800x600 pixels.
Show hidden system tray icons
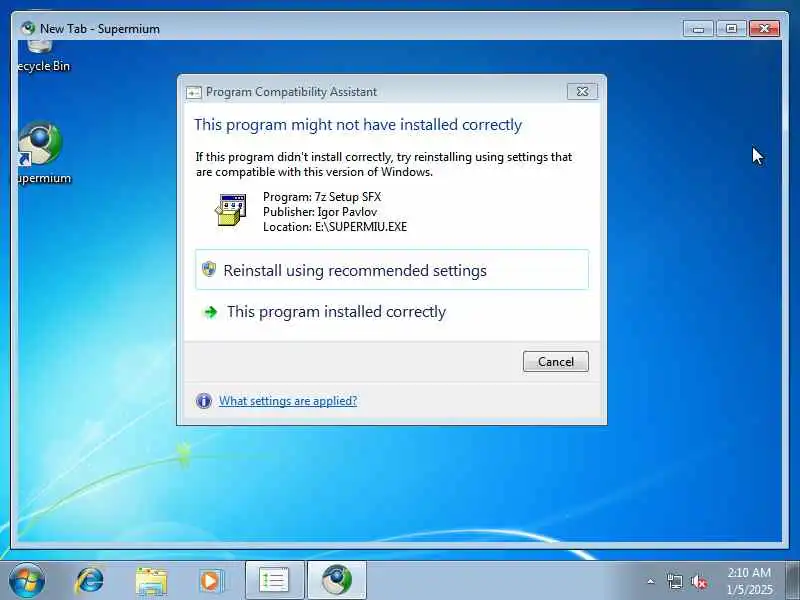pyautogui.click(x=651, y=581)
